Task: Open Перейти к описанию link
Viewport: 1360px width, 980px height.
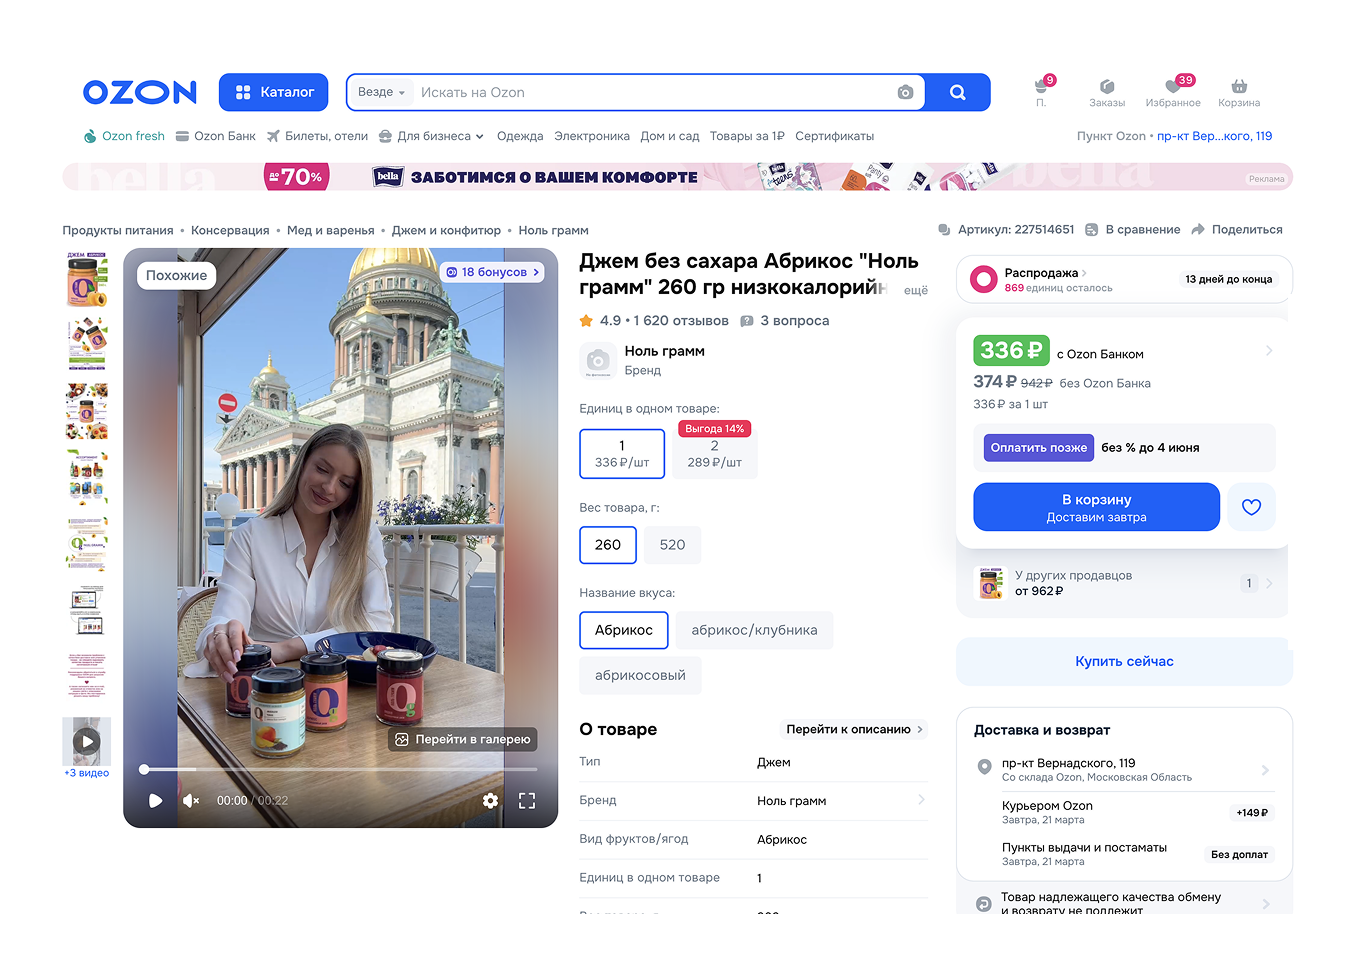Action: point(854,729)
